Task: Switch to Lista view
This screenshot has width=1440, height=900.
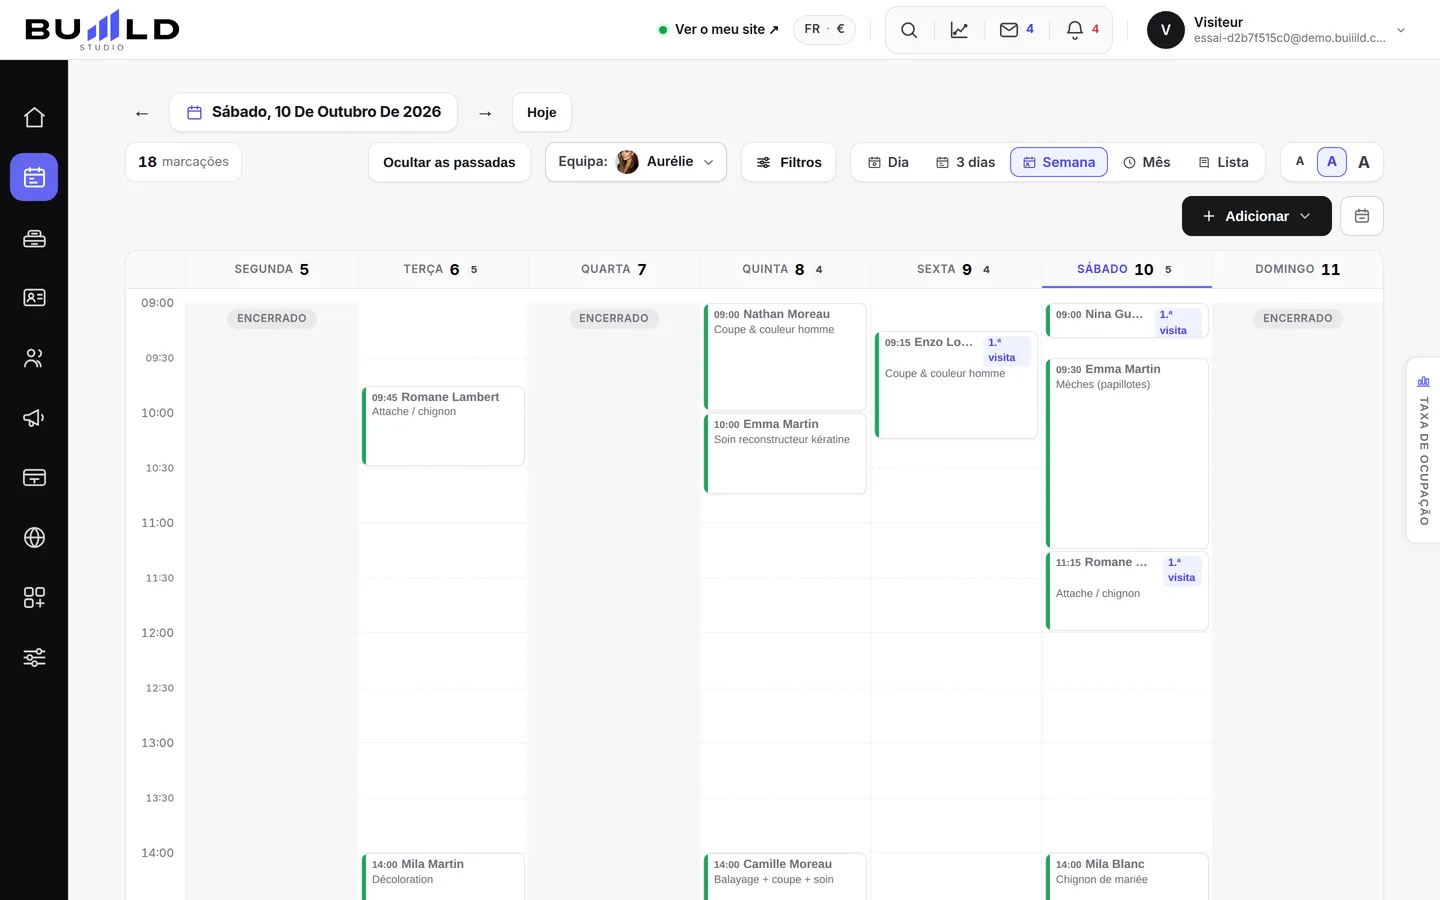Action: (x=1223, y=162)
